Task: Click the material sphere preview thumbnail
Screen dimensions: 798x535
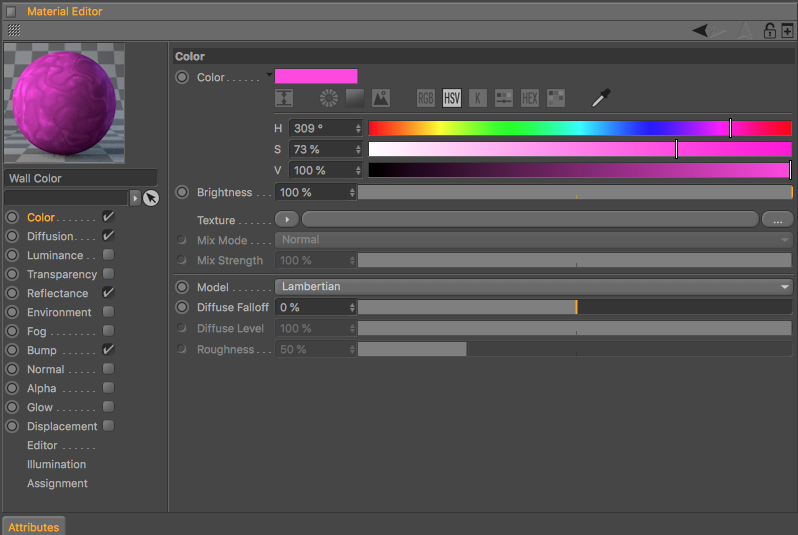Action: click(x=64, y=103)
